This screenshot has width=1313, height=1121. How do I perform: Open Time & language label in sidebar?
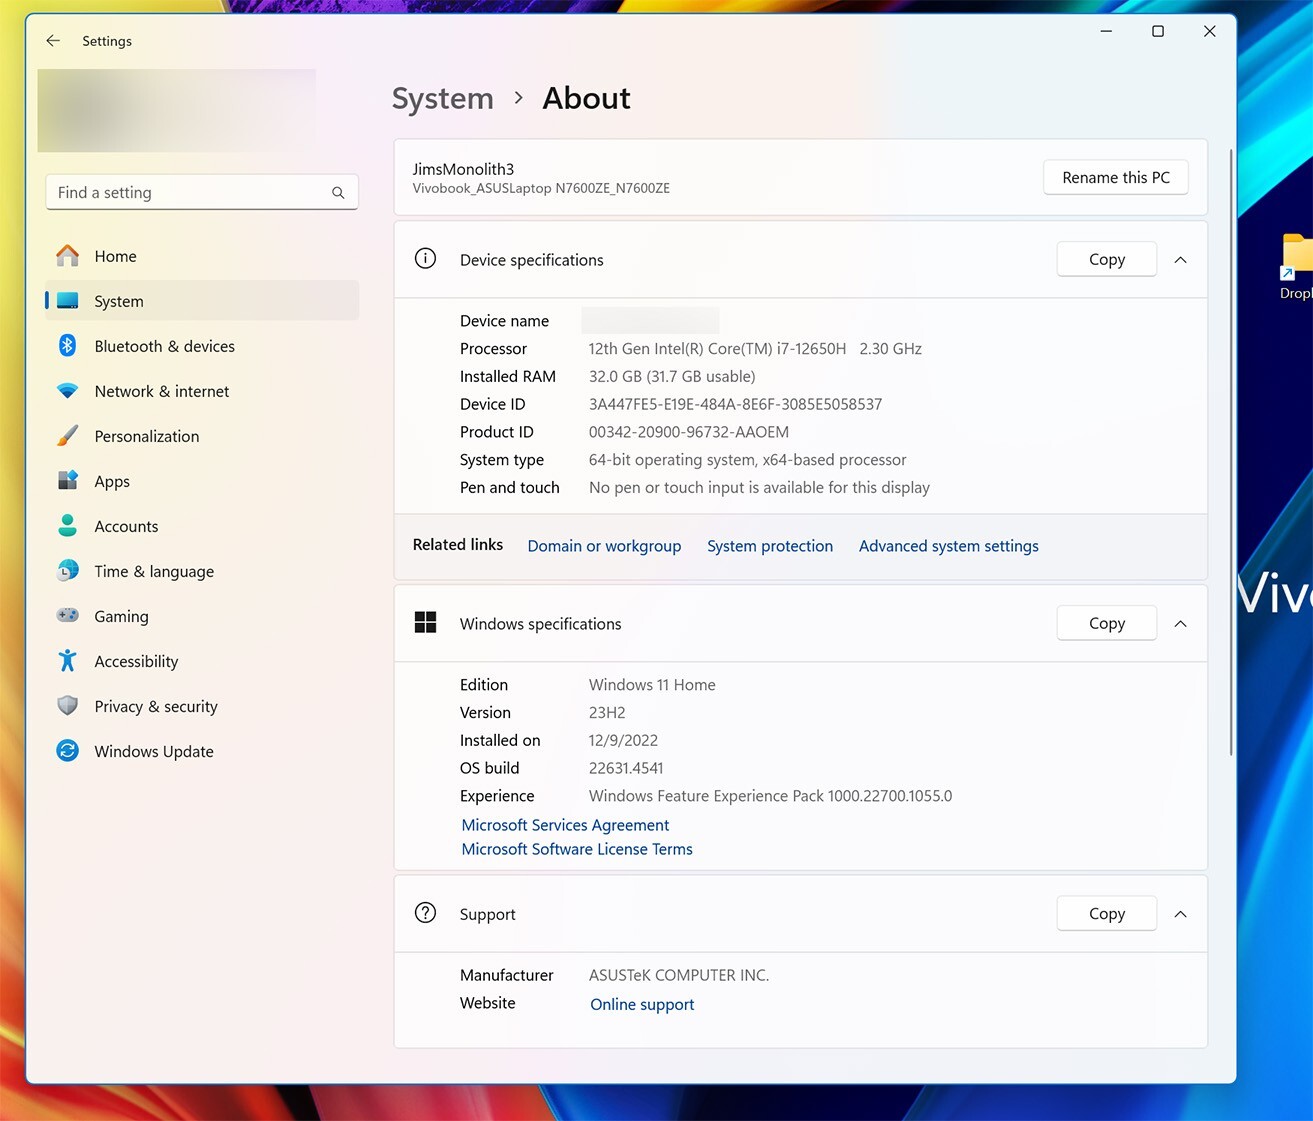154,571
